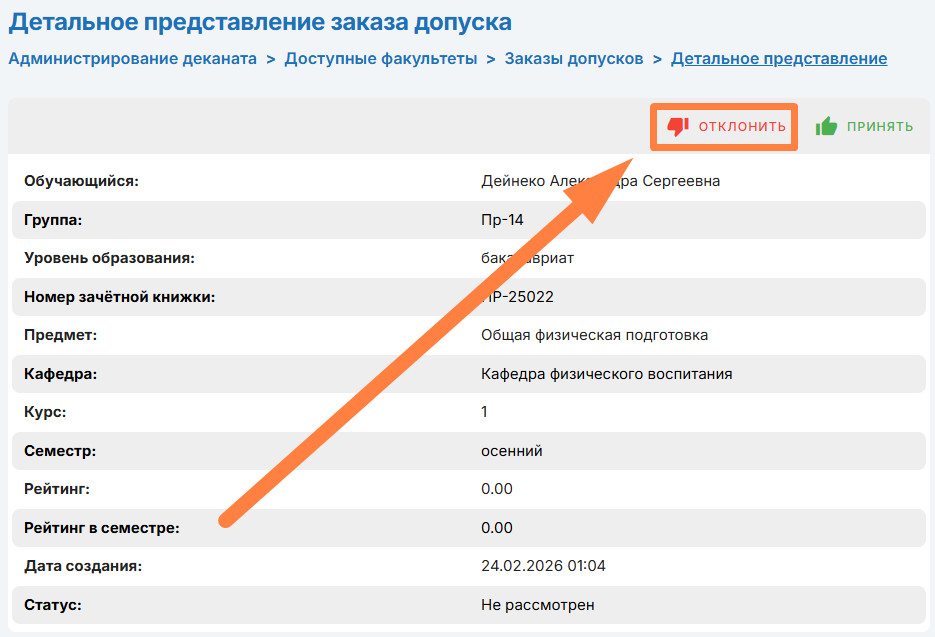This screenshot has height=637, width=935.
Task: Select the Детальное представление breadcrumb link
Action: [x=779, y=59]
